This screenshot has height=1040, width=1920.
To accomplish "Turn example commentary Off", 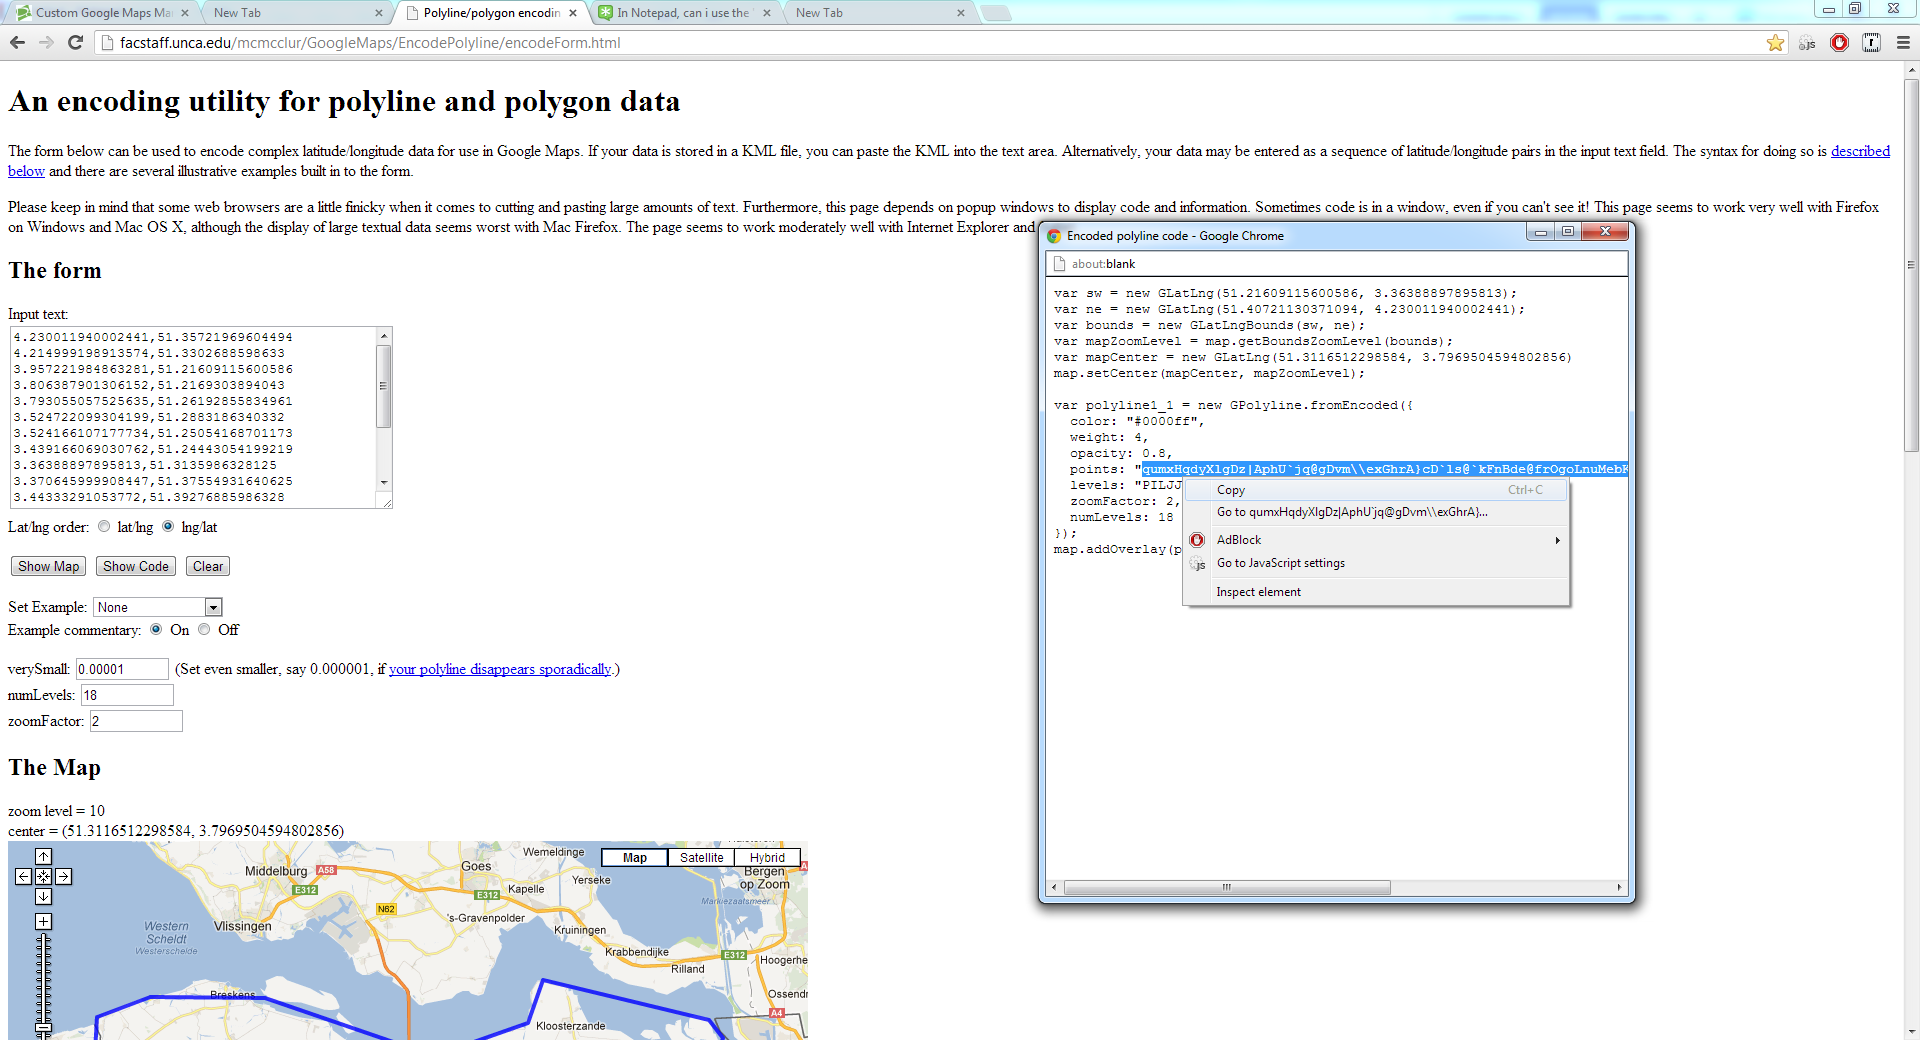I will [204, 629].
